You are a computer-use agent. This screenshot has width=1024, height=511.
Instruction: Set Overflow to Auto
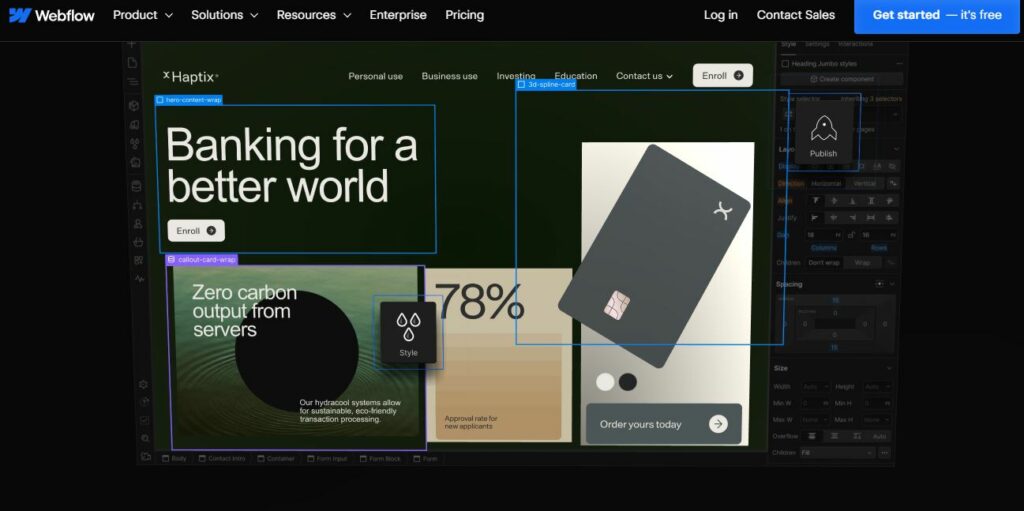coord(879,436)
